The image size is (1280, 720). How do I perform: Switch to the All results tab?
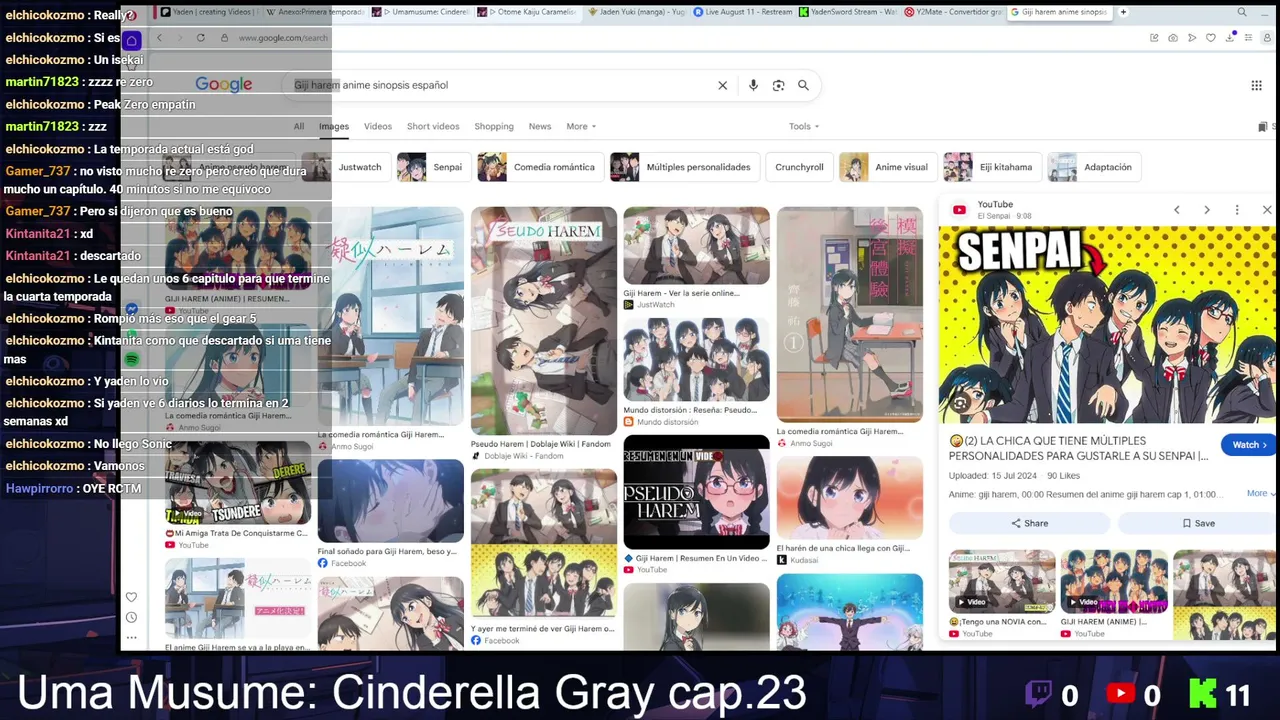(299, 127)
